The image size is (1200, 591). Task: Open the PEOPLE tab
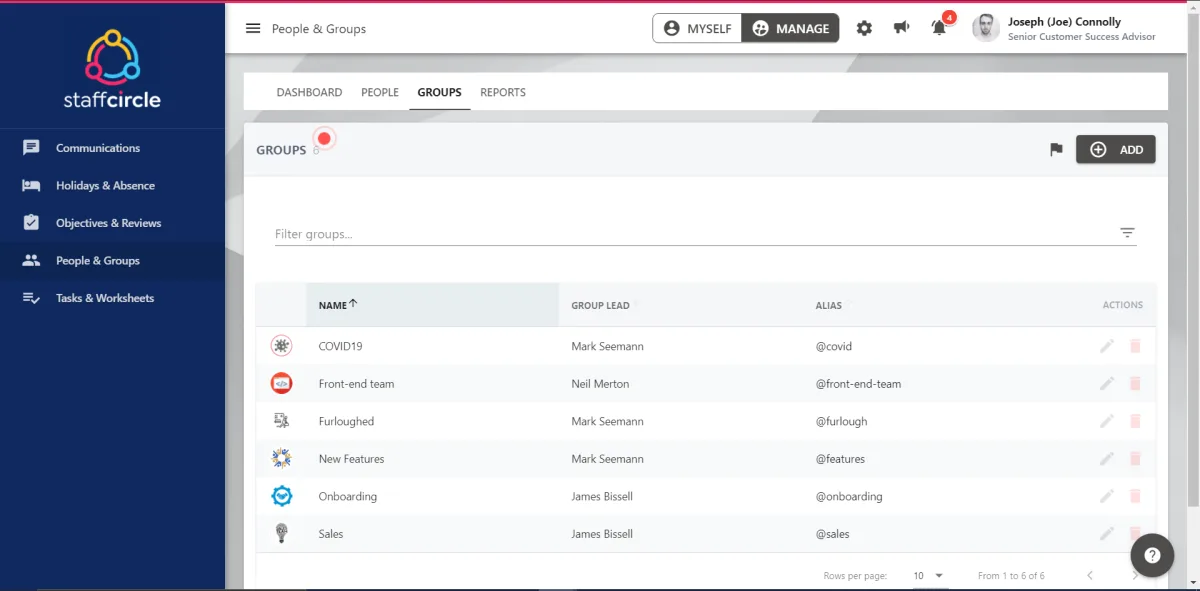[x=380, y=92]
